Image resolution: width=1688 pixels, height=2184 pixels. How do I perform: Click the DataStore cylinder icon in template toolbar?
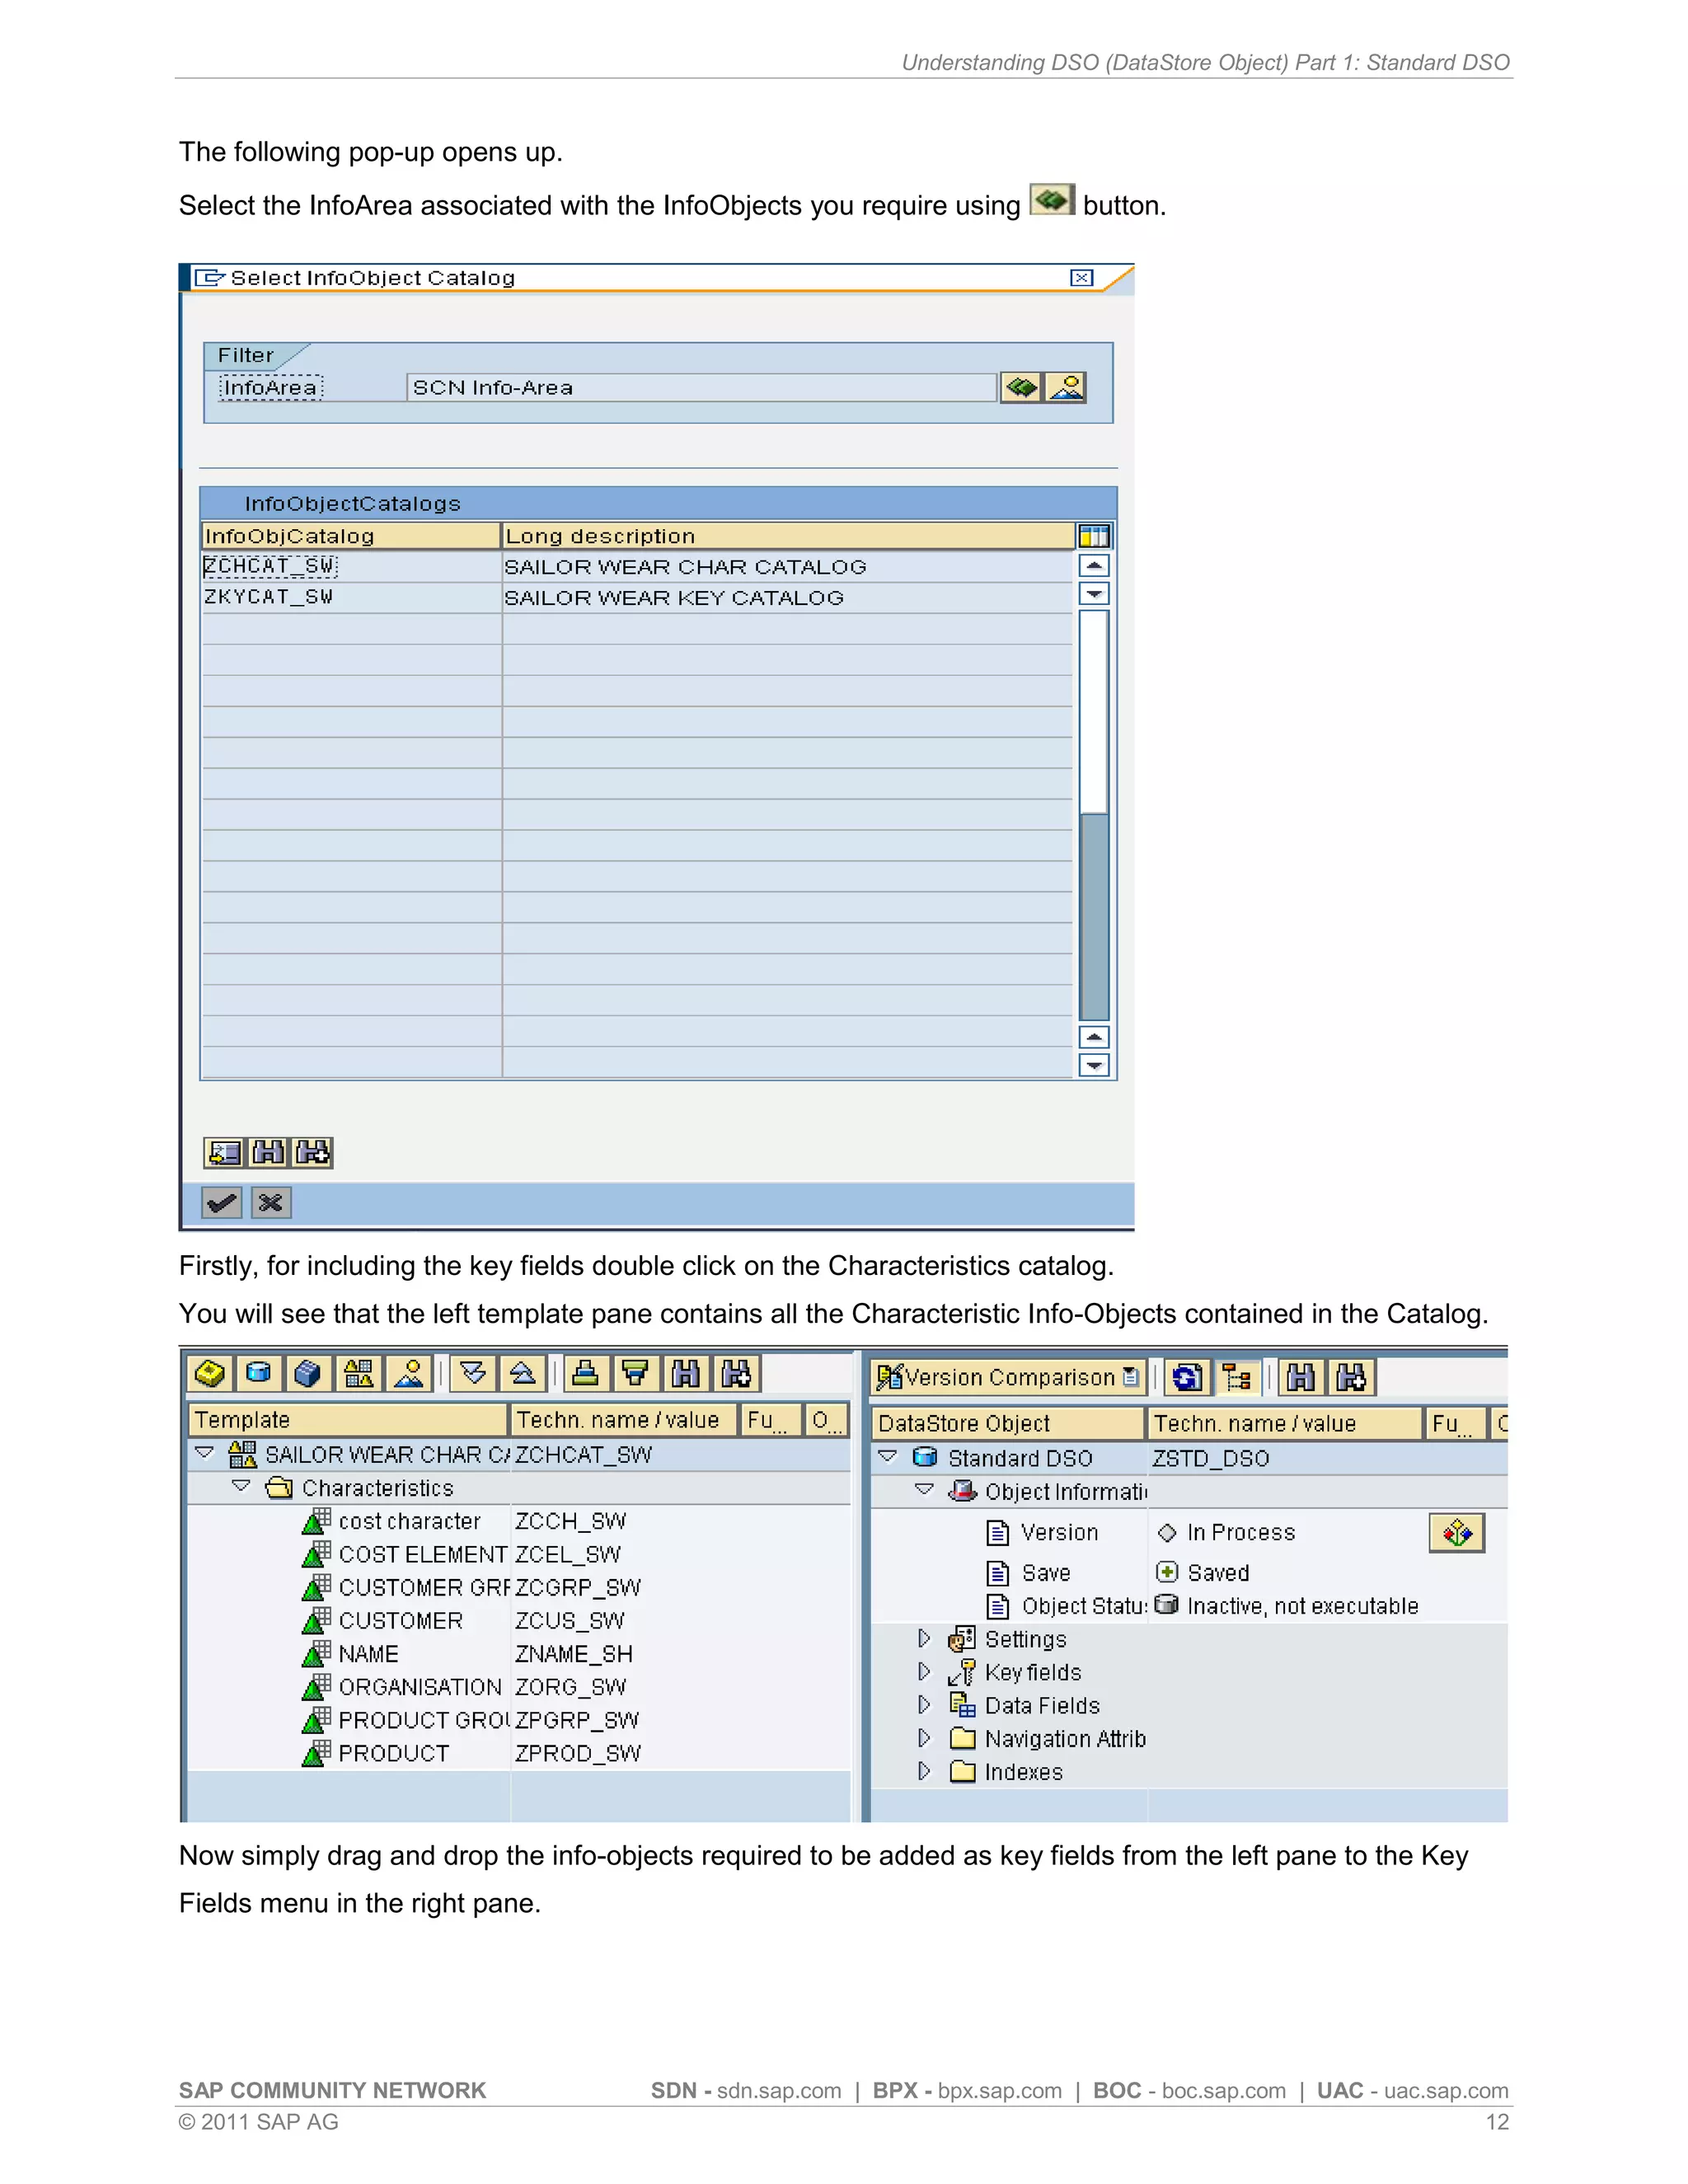pos(259,1374)
